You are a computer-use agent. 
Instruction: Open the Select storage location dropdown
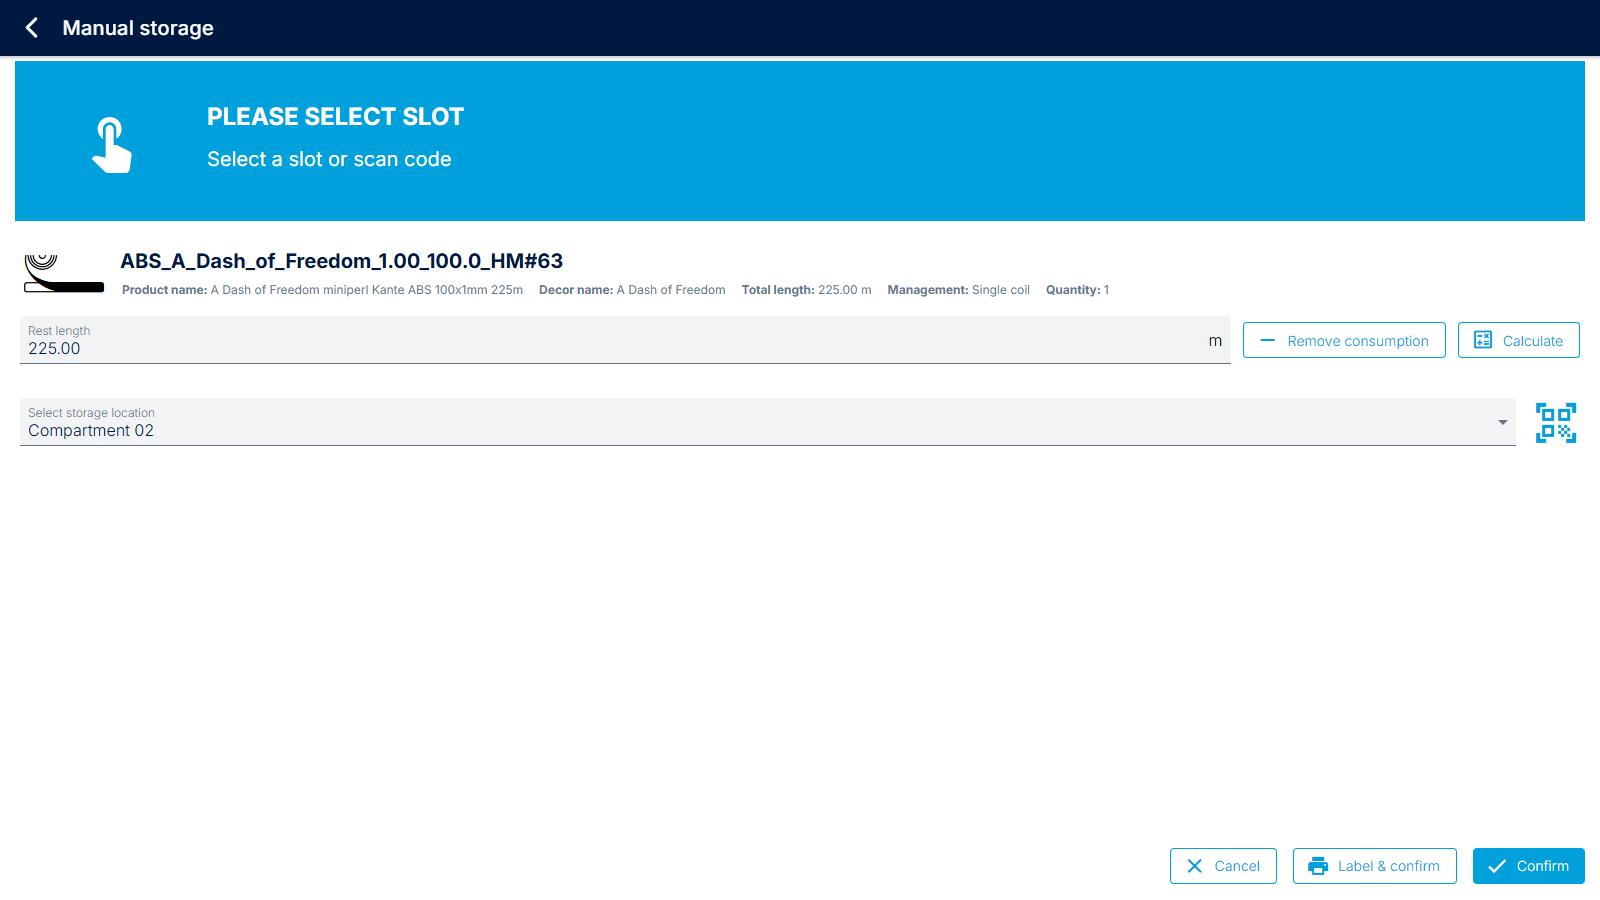[x=768, y=422]
